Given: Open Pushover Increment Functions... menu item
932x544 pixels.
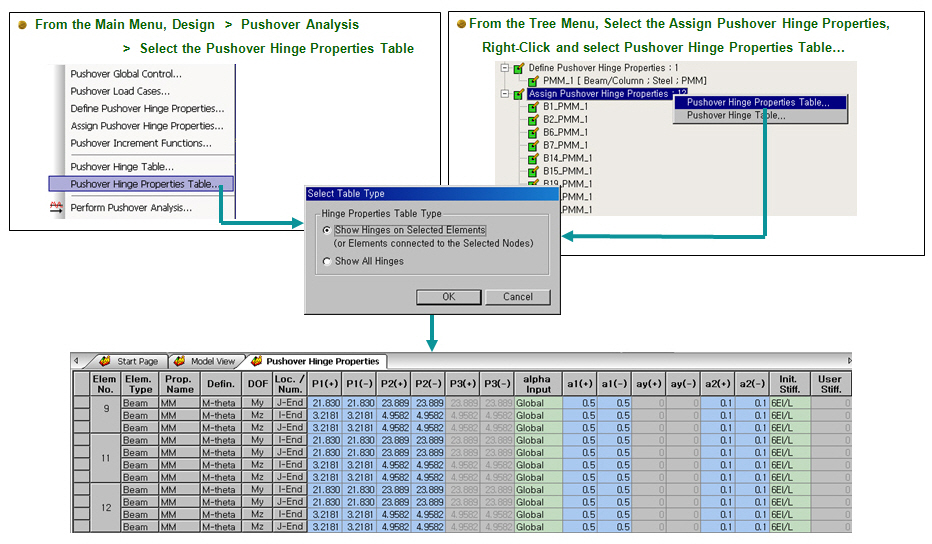Looking at the screenshot, I should click(141, 143).
